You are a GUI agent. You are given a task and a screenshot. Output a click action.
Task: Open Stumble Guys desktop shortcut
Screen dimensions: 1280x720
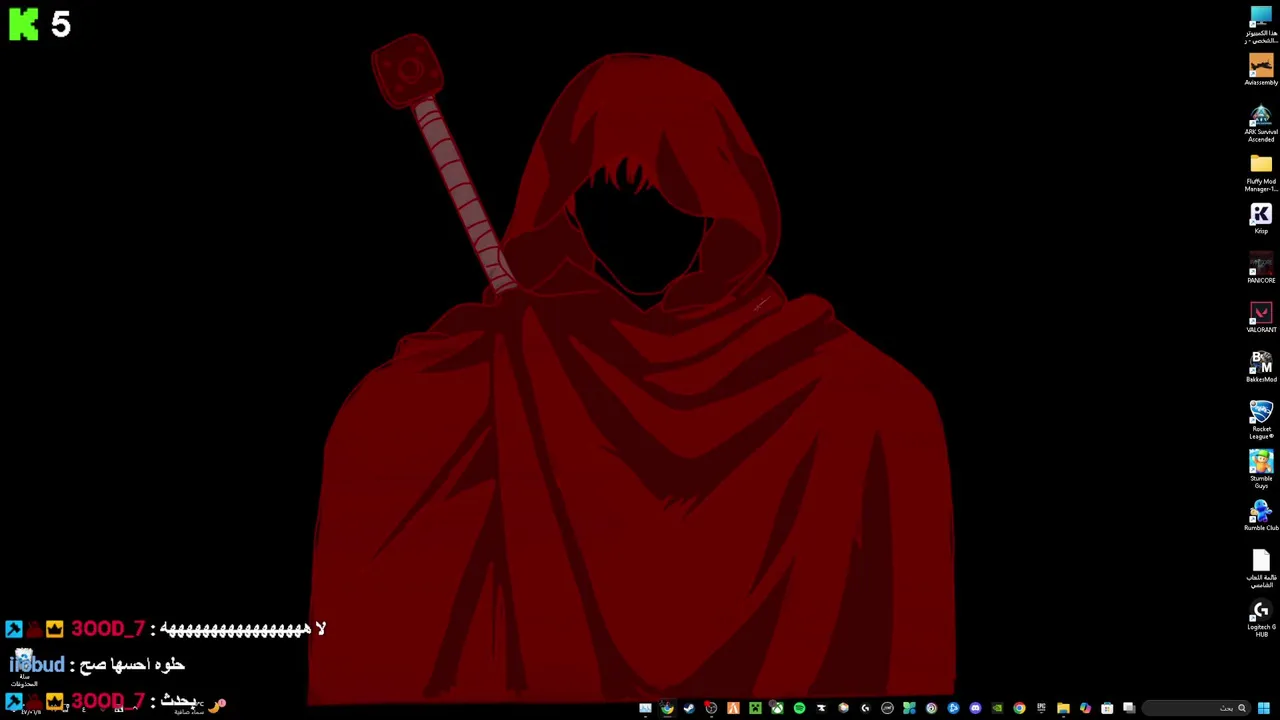pyautogui.click(x=1260, y=469)
